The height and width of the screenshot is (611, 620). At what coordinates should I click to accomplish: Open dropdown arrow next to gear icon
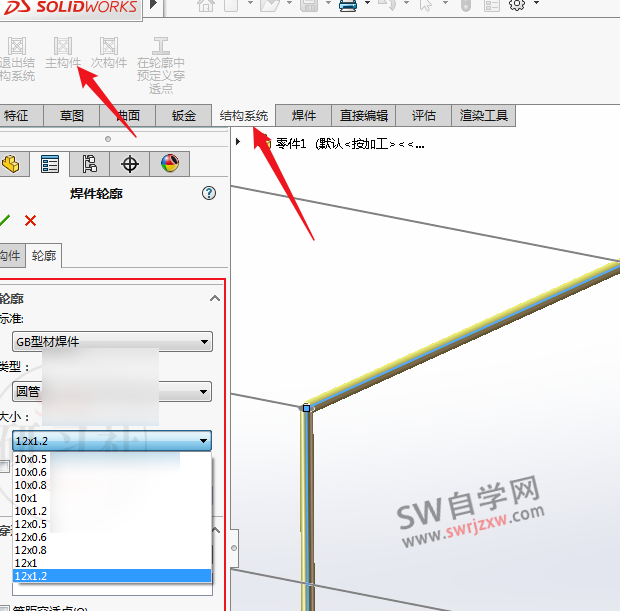coord(536,3)
